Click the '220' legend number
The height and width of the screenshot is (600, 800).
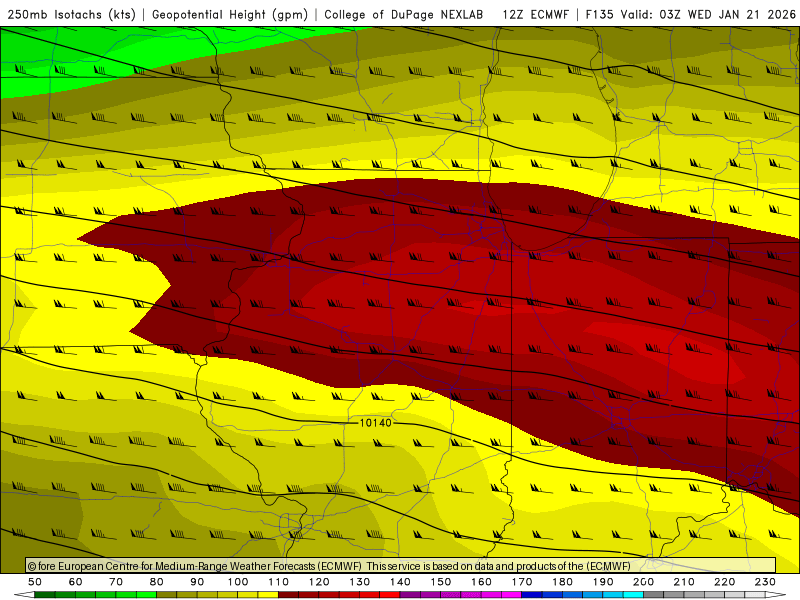pyautogui.click(x=724, y=582)
